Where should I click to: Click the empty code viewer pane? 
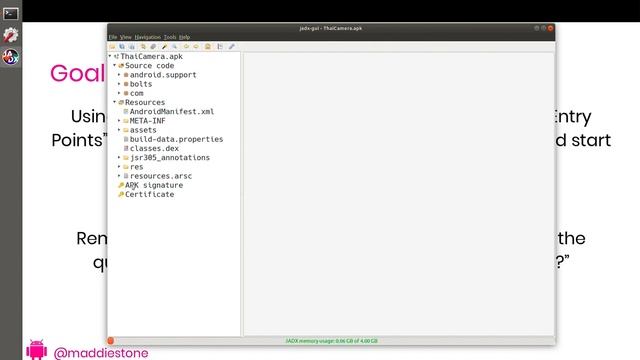(399, 194)
